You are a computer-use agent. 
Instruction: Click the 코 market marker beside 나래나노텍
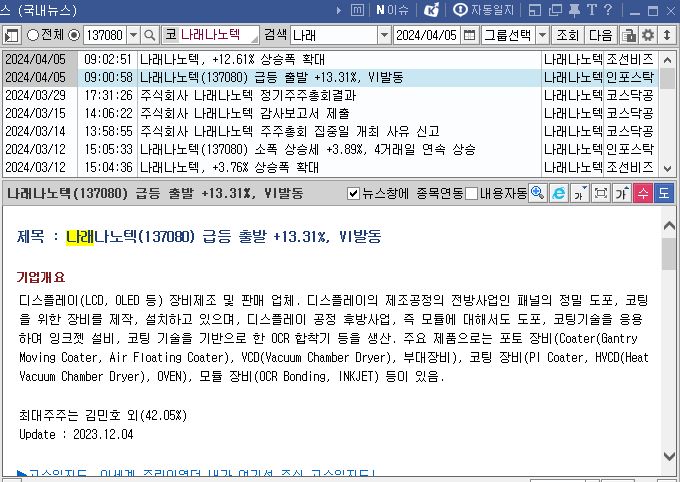pos(170,35)
